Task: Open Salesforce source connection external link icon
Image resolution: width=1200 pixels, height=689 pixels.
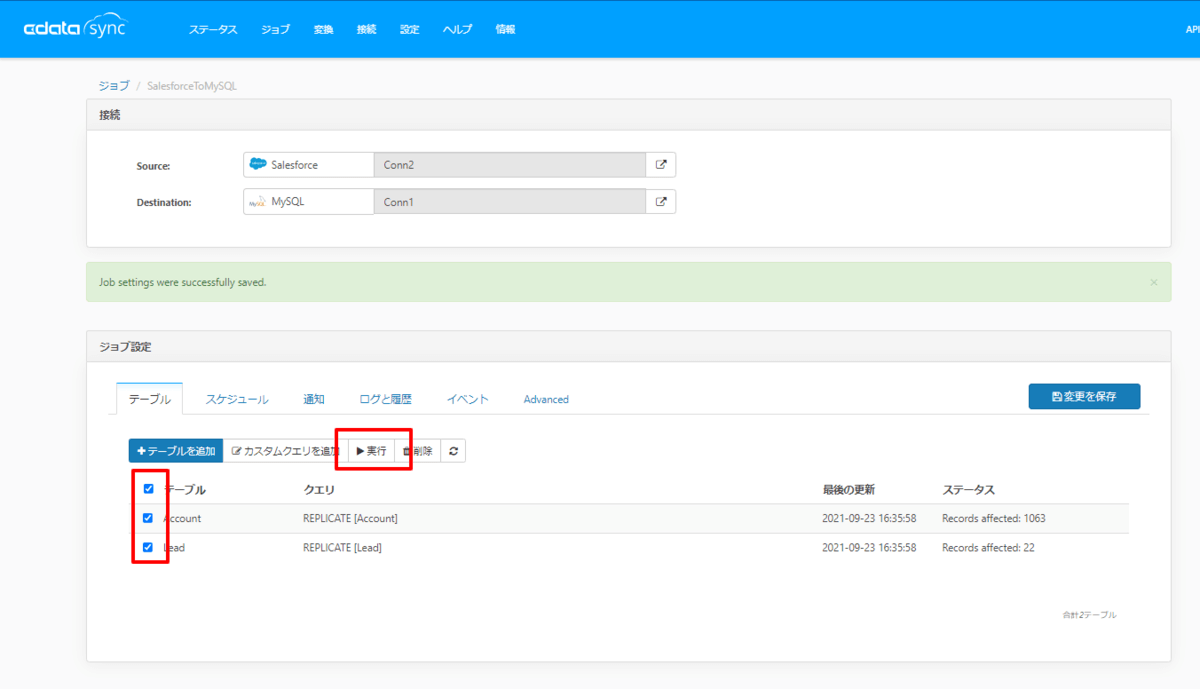Action: pyautogui.click(x=661, y=164)
